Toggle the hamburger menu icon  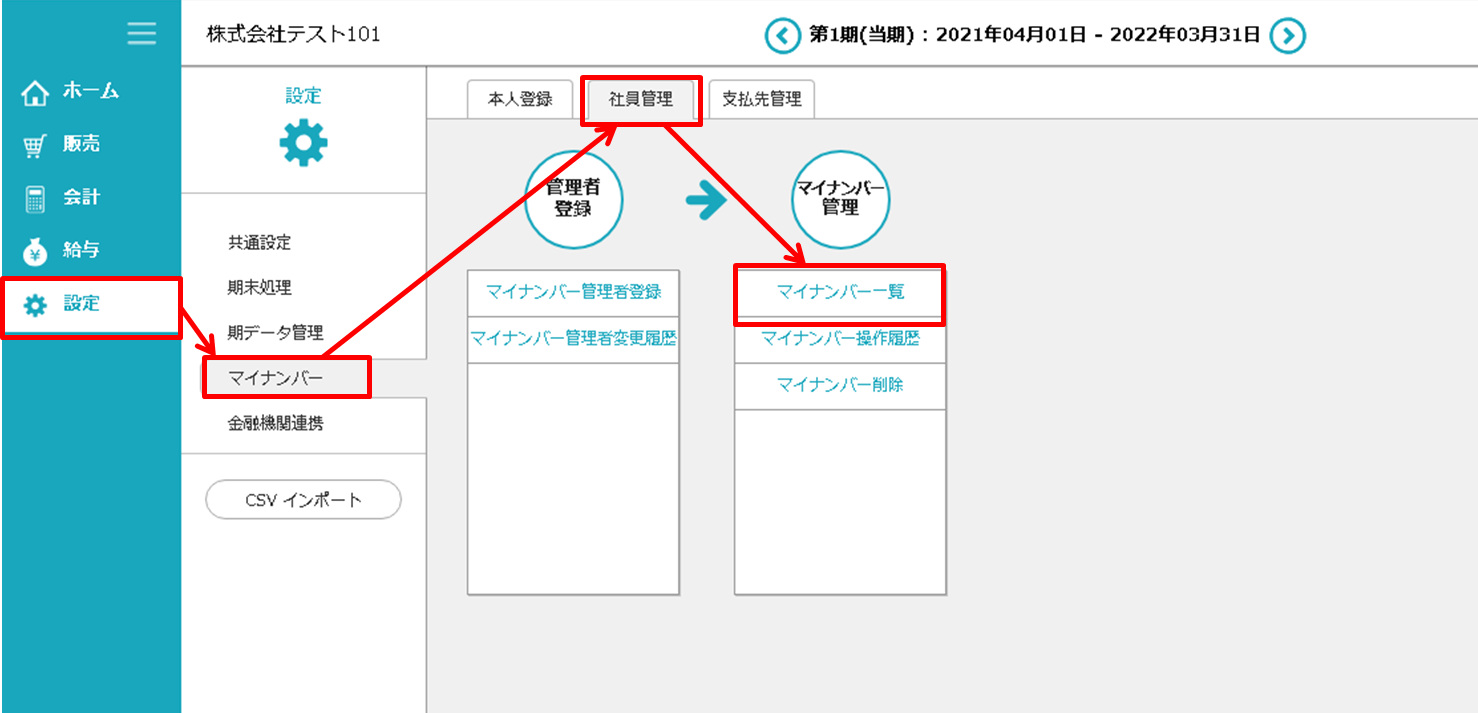click(141, 34)
